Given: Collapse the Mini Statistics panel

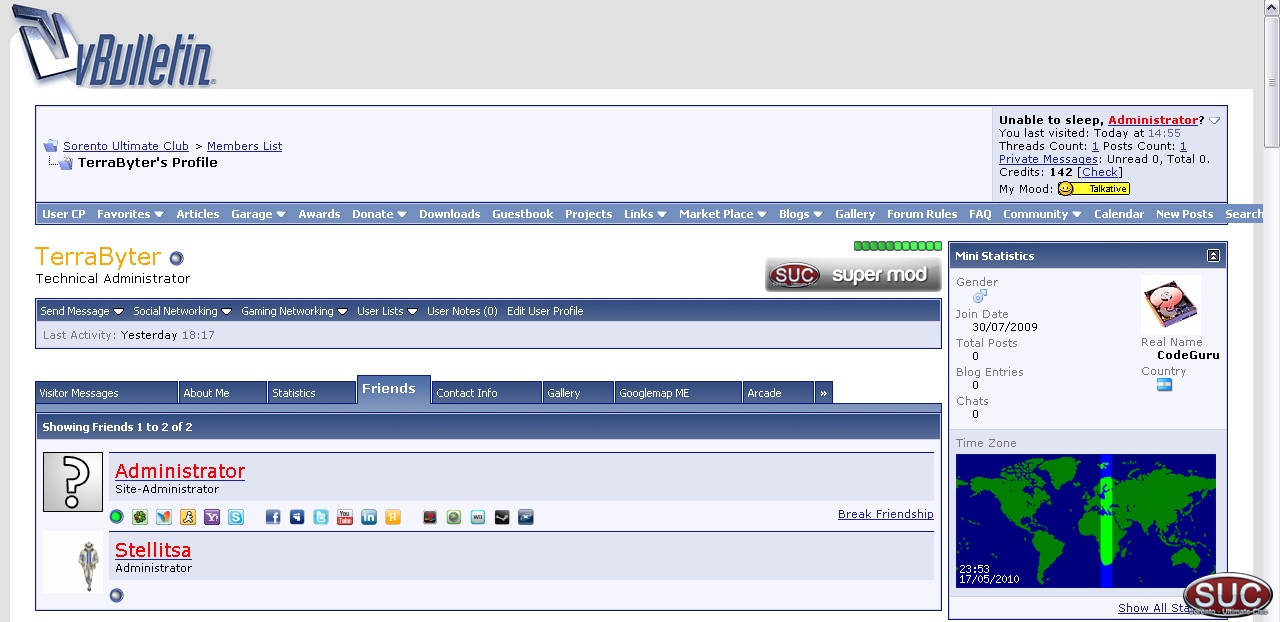Looking at the screenshot, I should pyautogui.click(x=1213, y=256).
